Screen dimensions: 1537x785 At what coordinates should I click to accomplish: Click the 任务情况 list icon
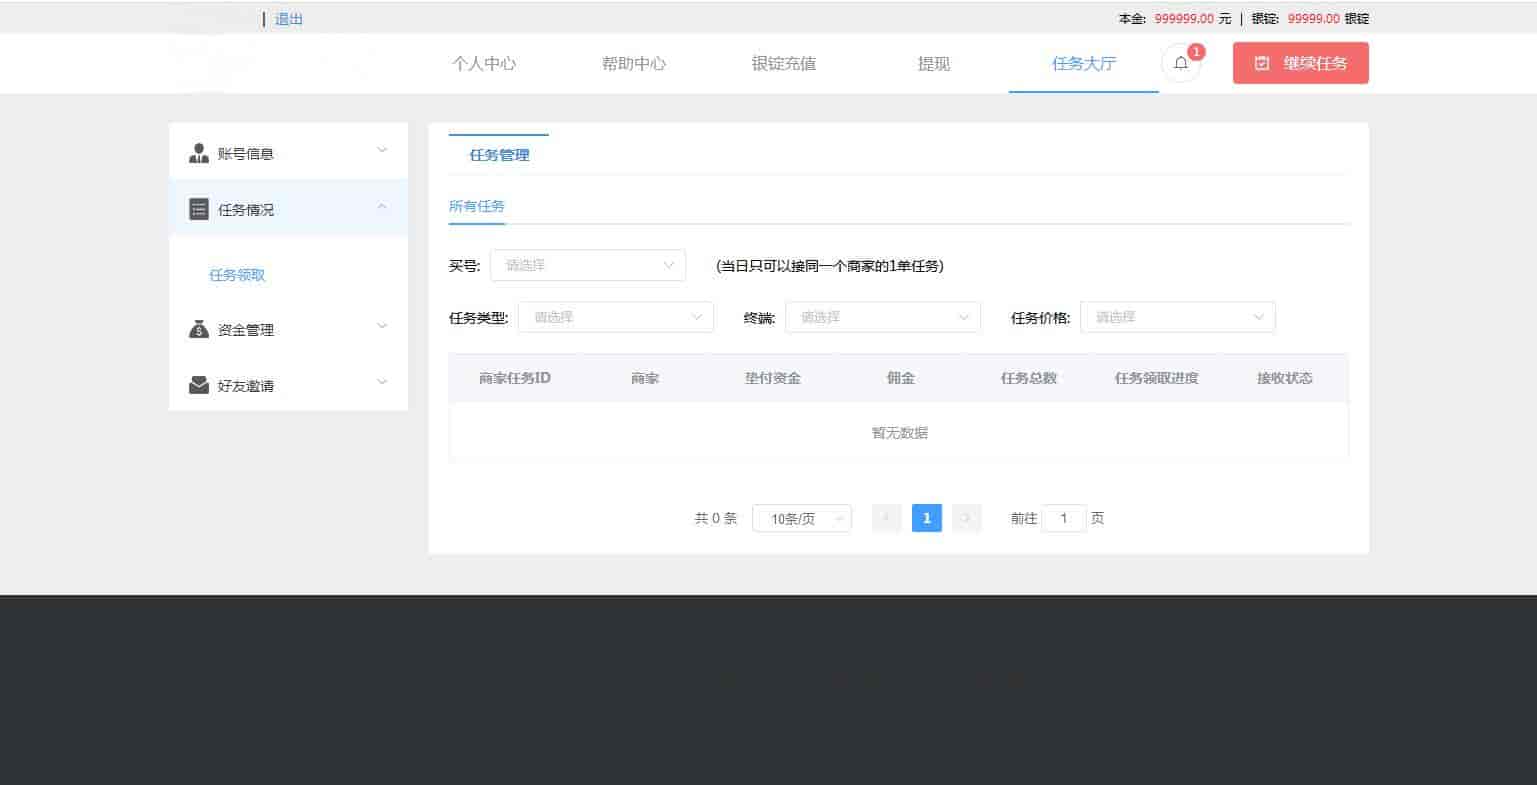199,210
